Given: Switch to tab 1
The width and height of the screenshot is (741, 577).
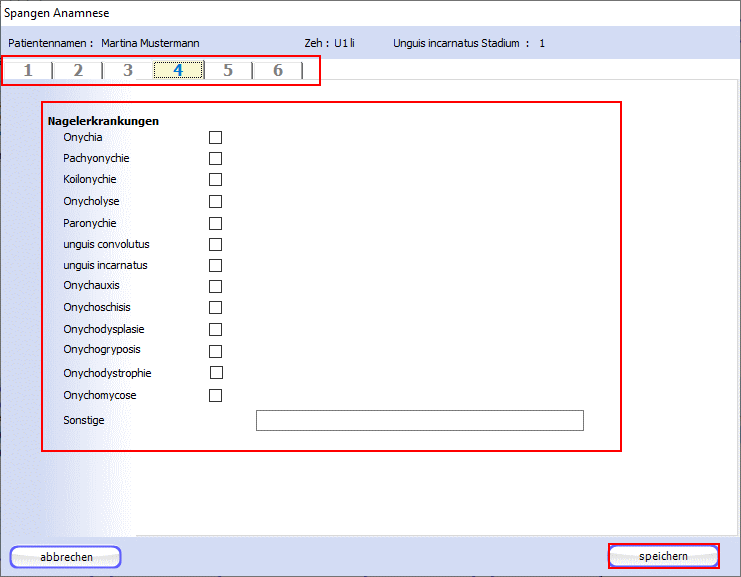Looking at the screenshot, I should point(28,70).
